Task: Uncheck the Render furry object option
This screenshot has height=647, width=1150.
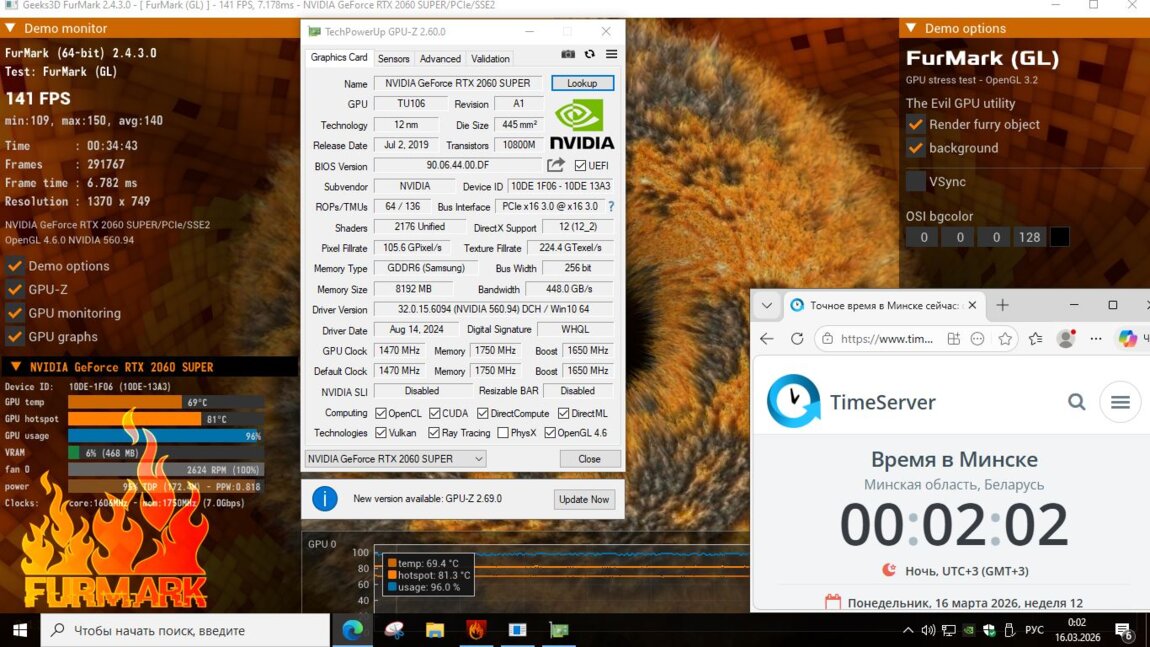Action: point(915,124)
